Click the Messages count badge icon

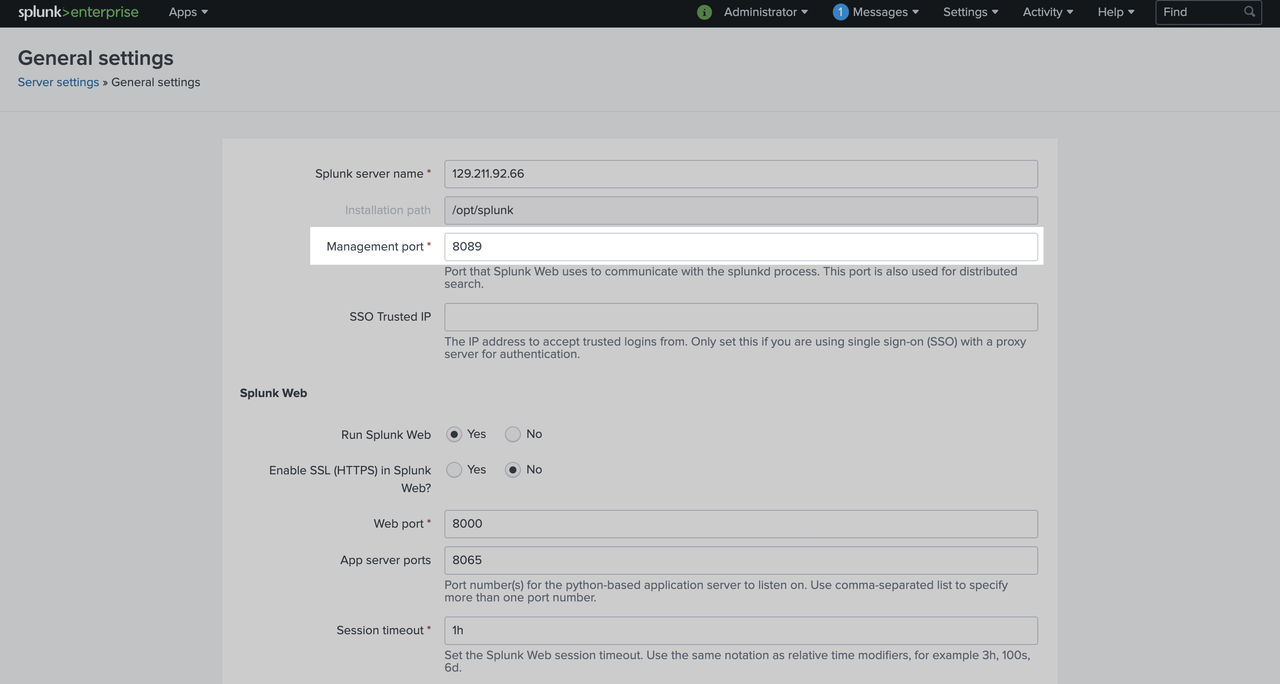pos(838,12)
